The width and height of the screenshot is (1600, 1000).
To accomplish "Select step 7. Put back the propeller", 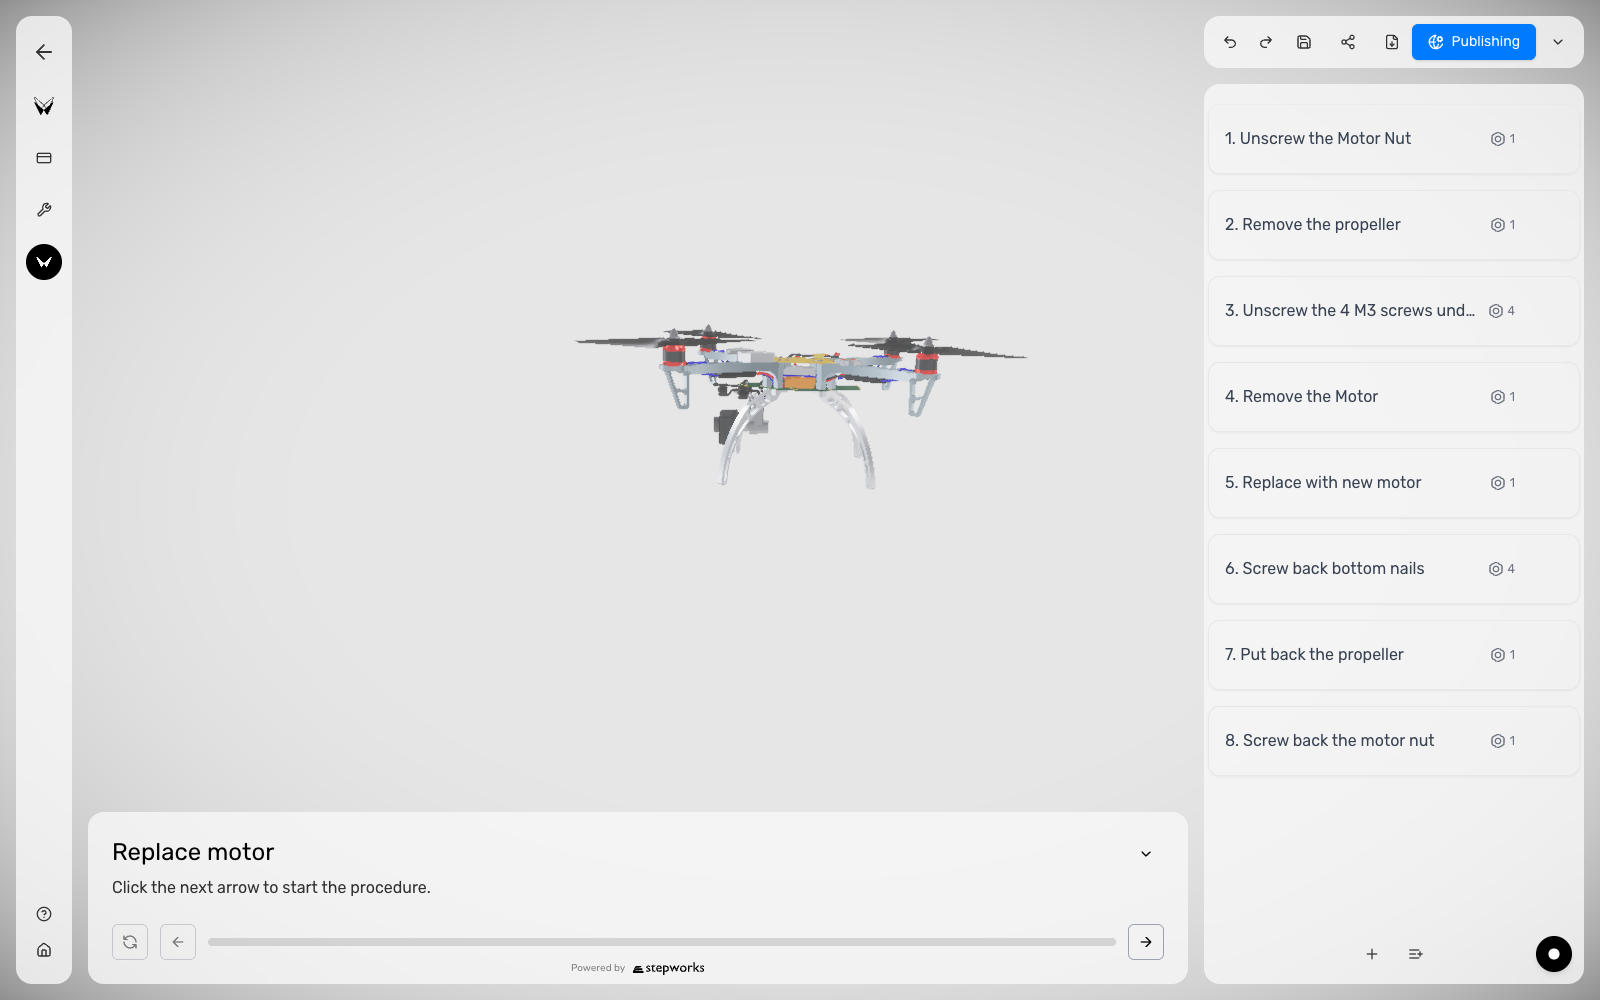I will coord(1394,655).
